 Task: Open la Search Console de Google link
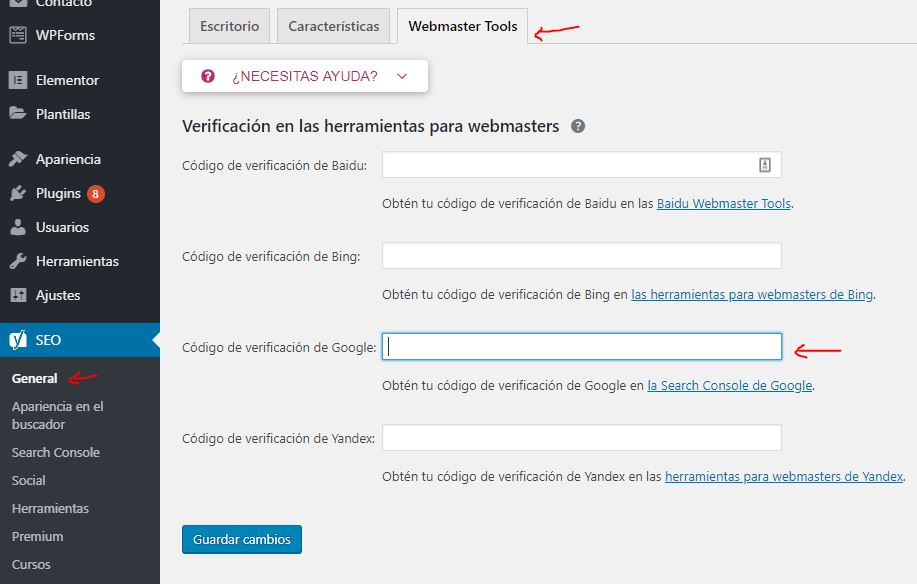(x=730, y=385)
